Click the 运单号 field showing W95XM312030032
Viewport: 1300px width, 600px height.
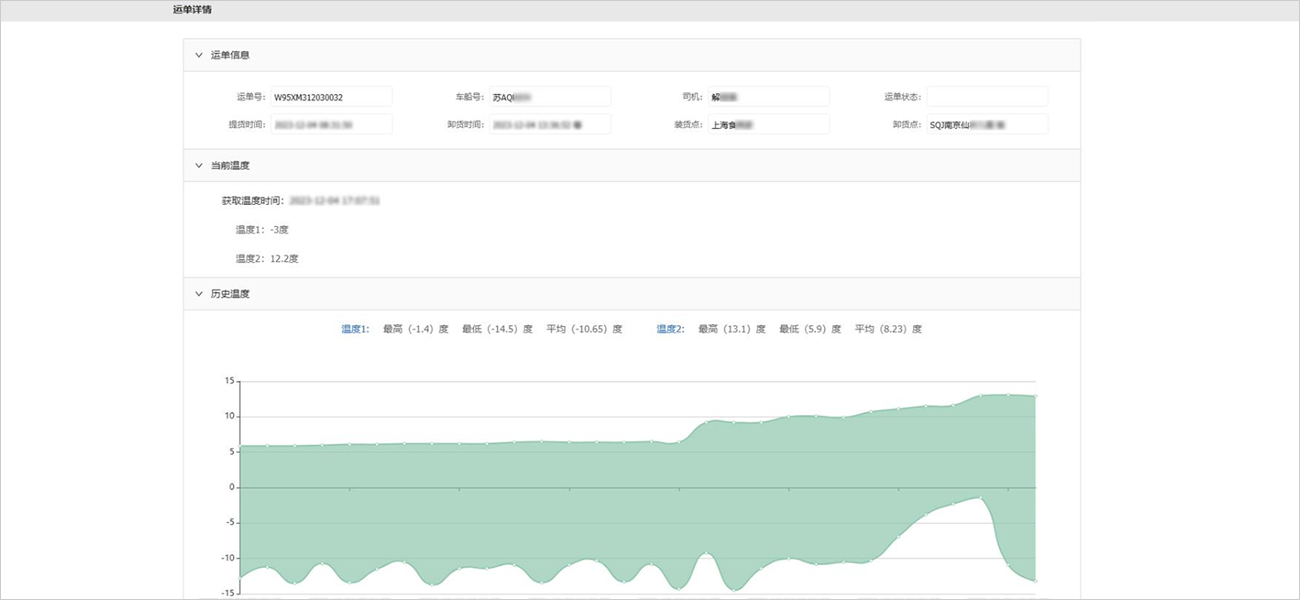[x=329, y=97]
